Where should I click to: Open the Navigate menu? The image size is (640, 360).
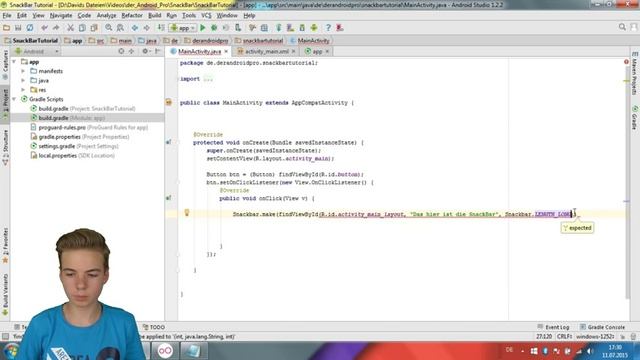pyautogui.click(x=61, y=16)
